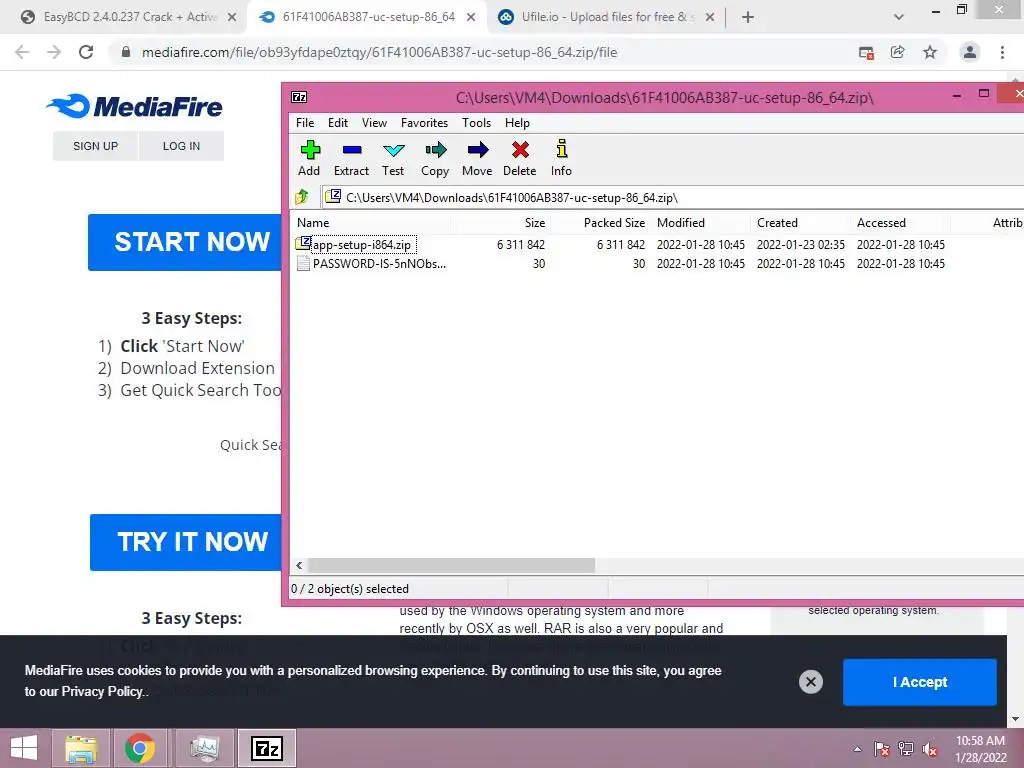Image resolution: width=1024 pixels, height=768 pixels.
Task: Click the Chrome back arrow
Action: (x=22, y=52)
